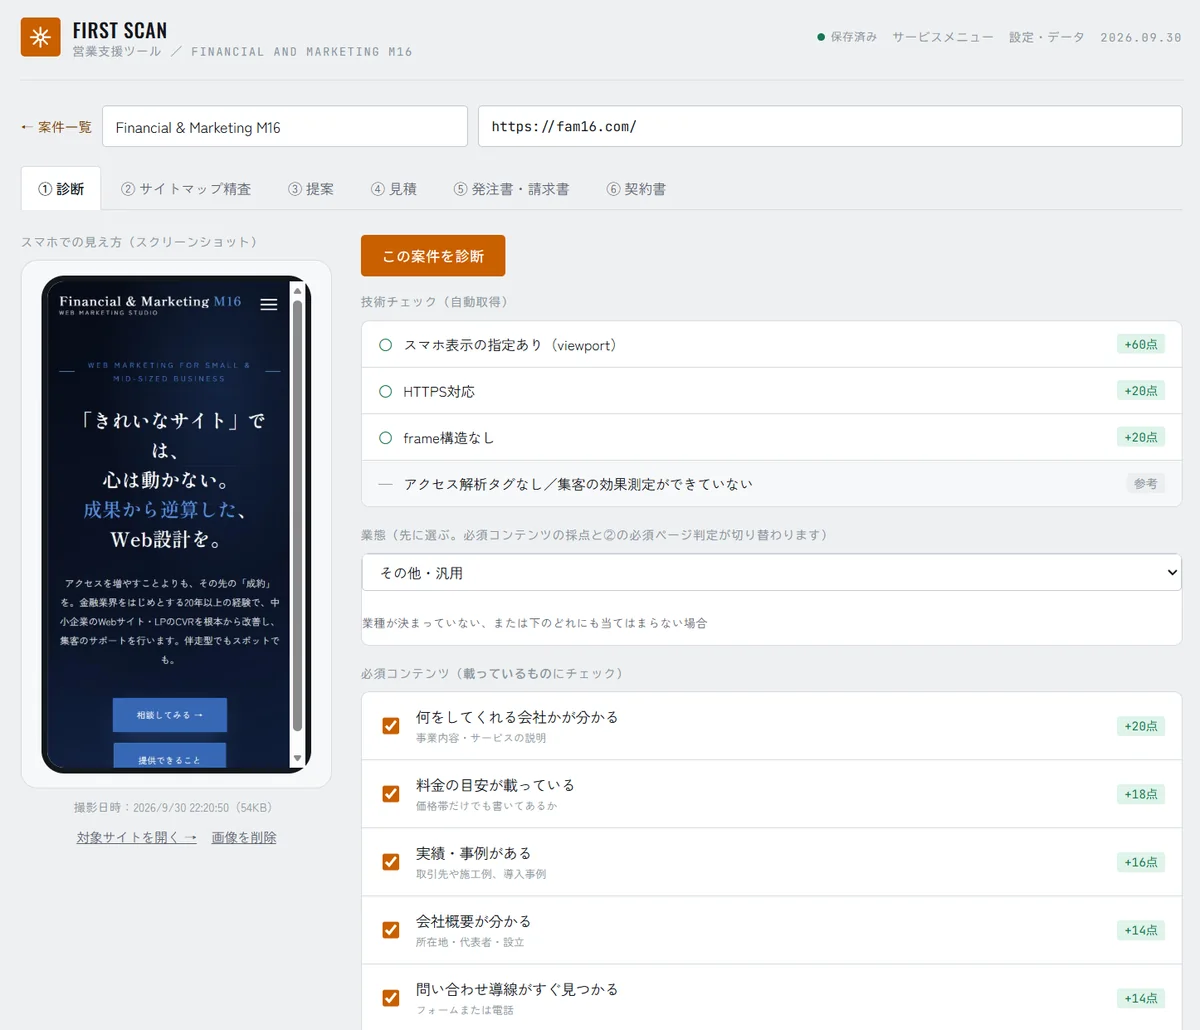Viewport: 1200px width, 1030px height.
Task: Click the 画像を削除 link
Action: click(244, 837)
